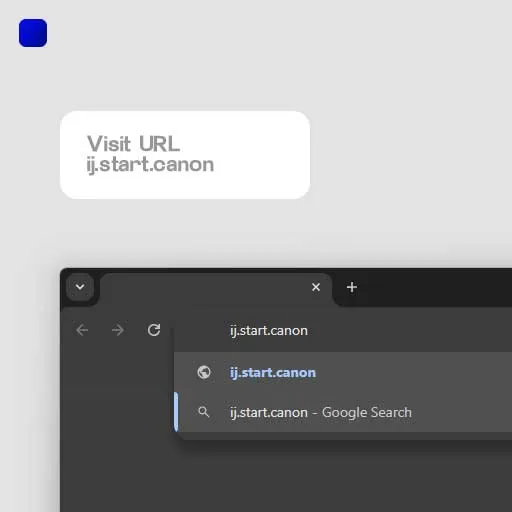Choose ij.start.canon - Google Search suggestion
Viewport: 512px width, 512px height.
coord(343,412)
